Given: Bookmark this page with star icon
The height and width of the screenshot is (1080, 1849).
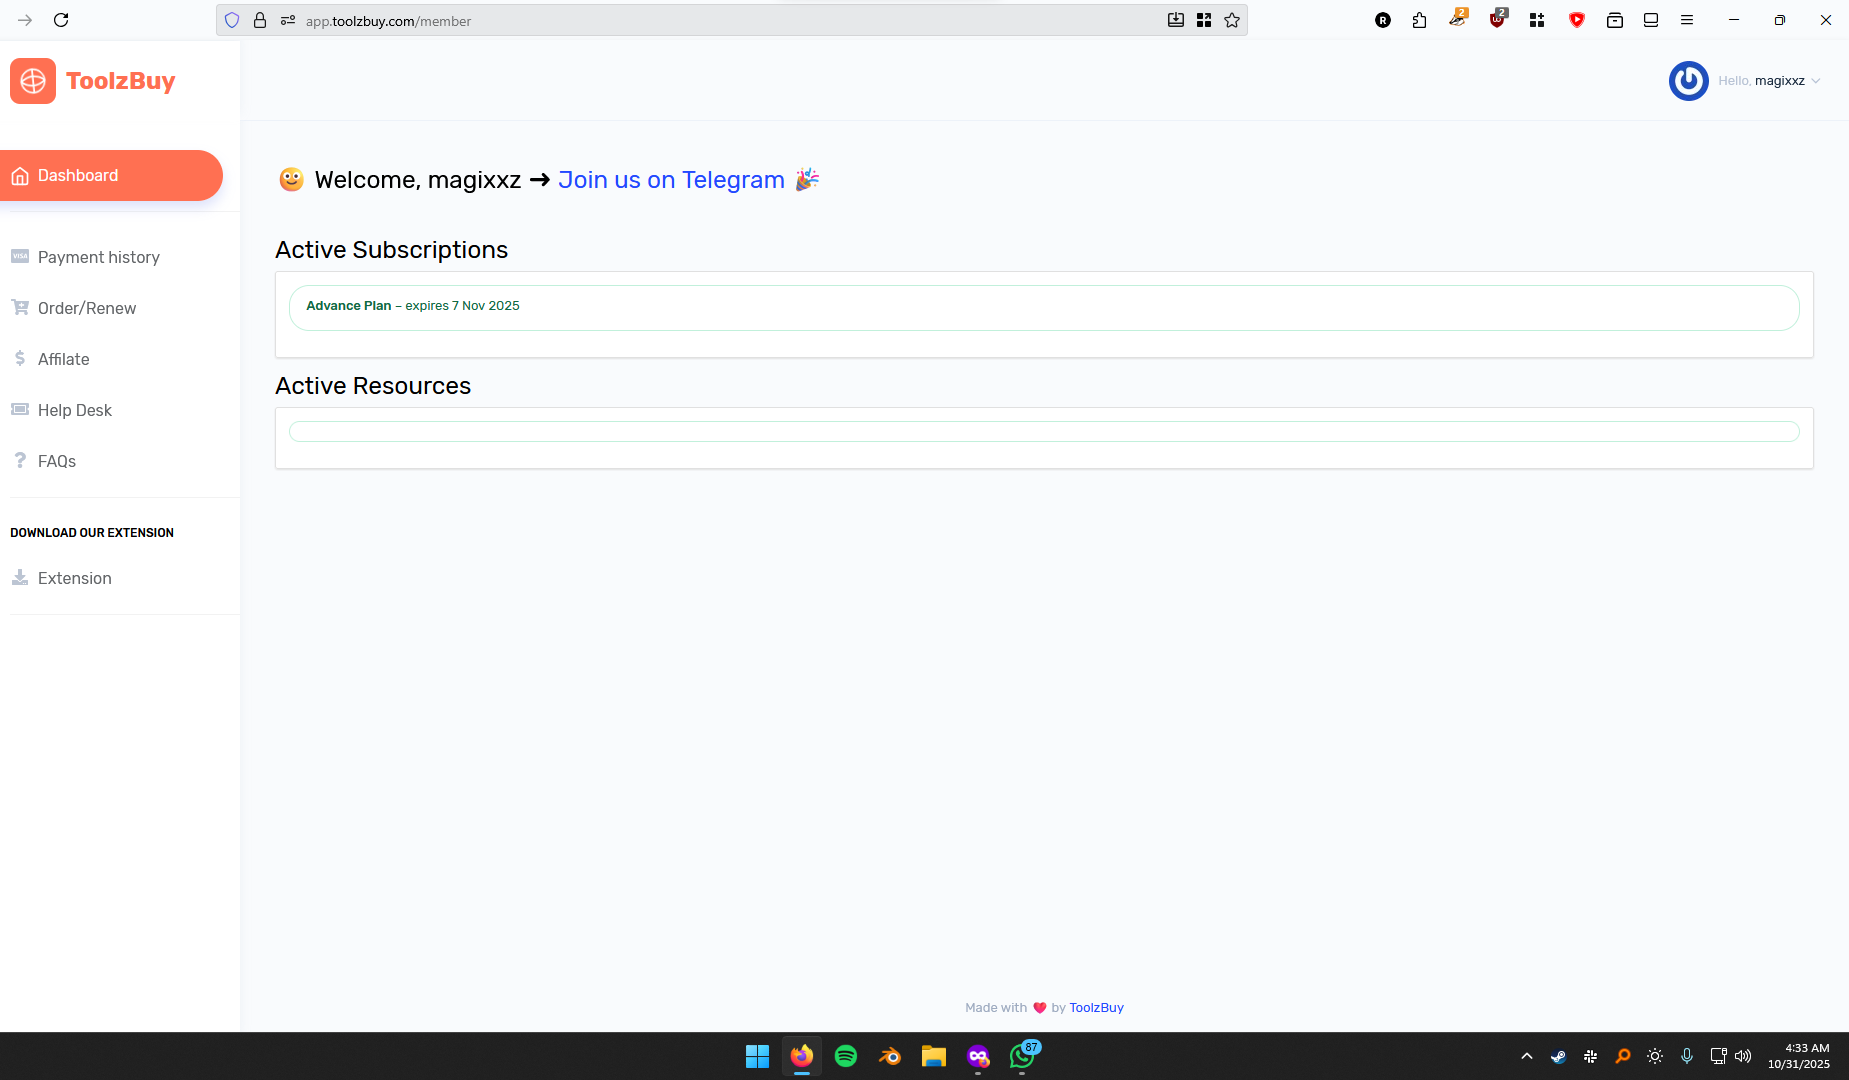Looking at the screenshot, I should 1232,20.
